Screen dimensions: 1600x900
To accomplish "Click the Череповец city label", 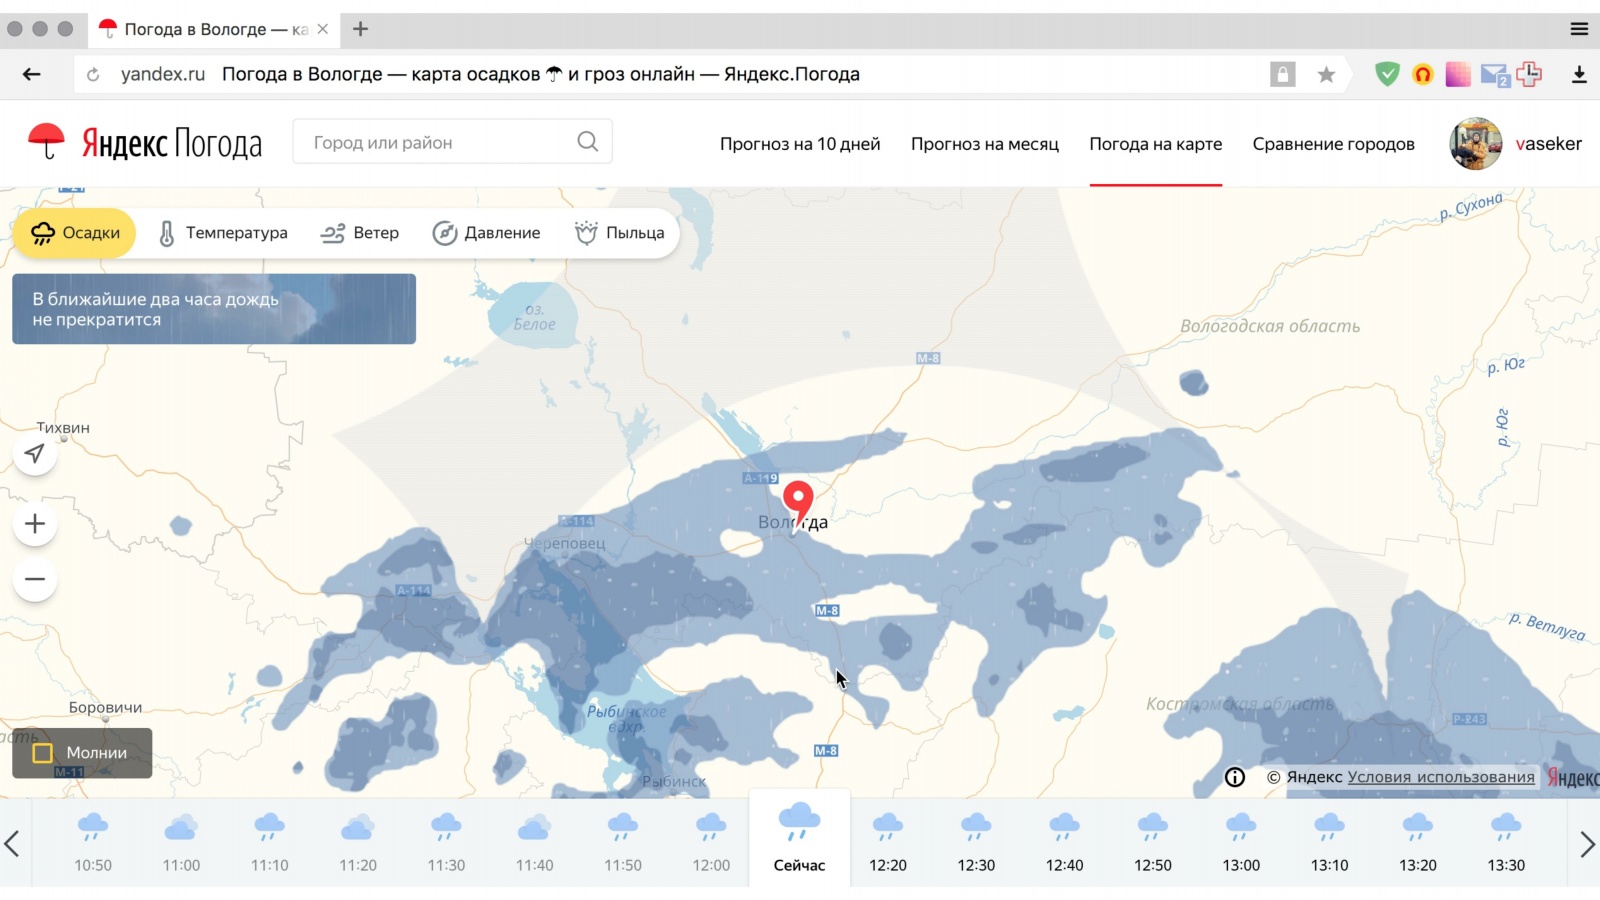I will point(565,543).
